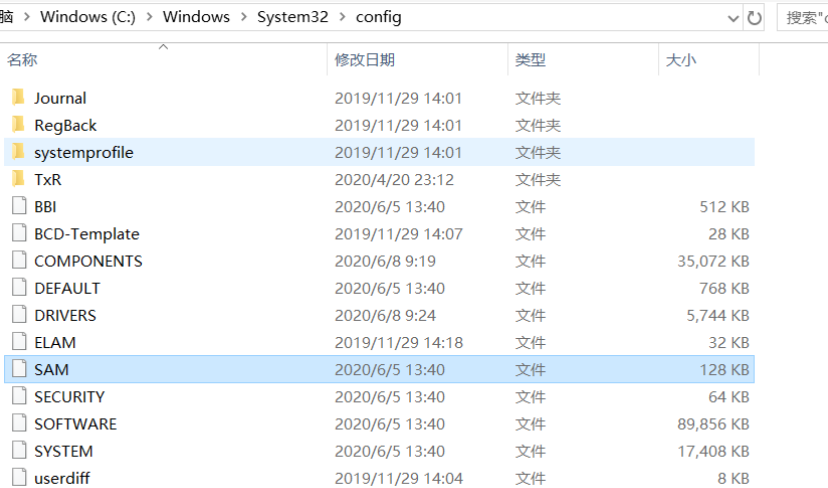
Task: Expand the chevron after Windows (C:)
Action: pos(149,17)
